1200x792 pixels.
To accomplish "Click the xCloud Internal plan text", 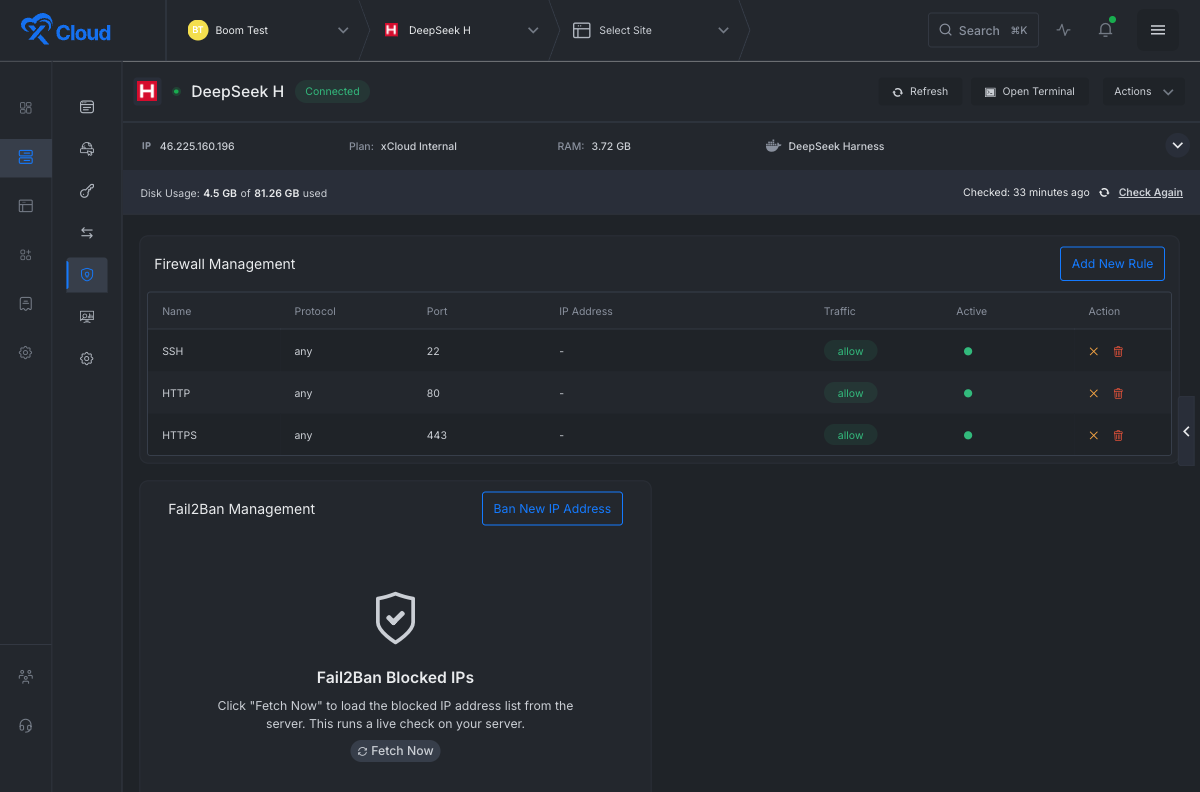I will point(419,146).
